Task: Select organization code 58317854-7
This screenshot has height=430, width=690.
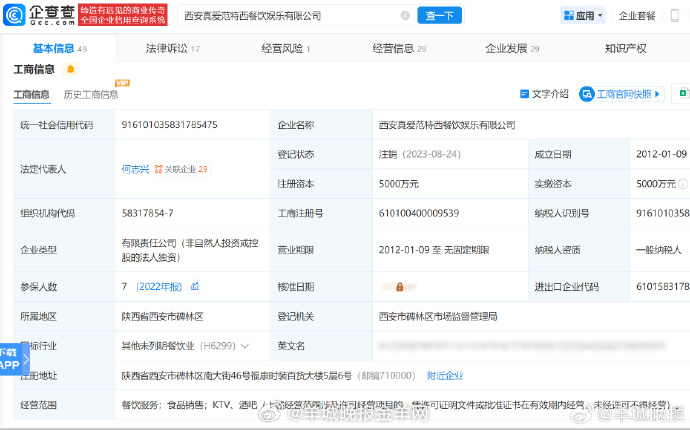Action: pos(147,213)
